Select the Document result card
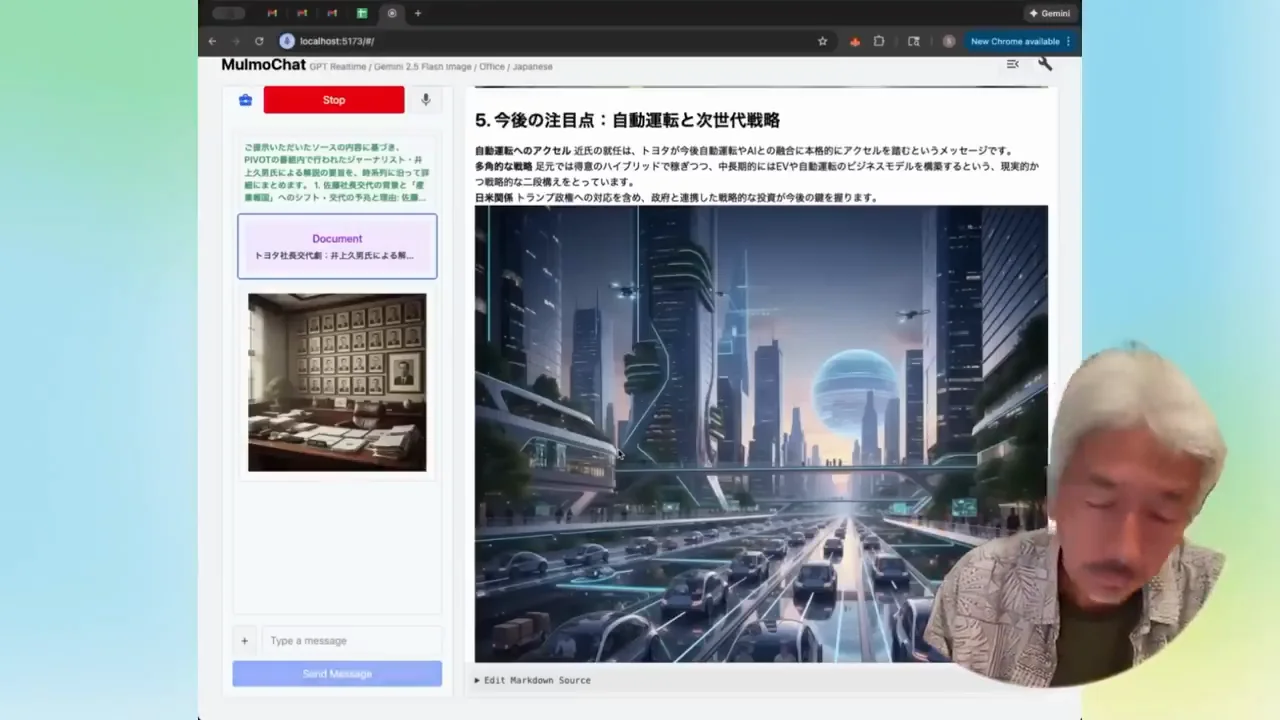This screenshot has height=720, width=1280. 337,246
